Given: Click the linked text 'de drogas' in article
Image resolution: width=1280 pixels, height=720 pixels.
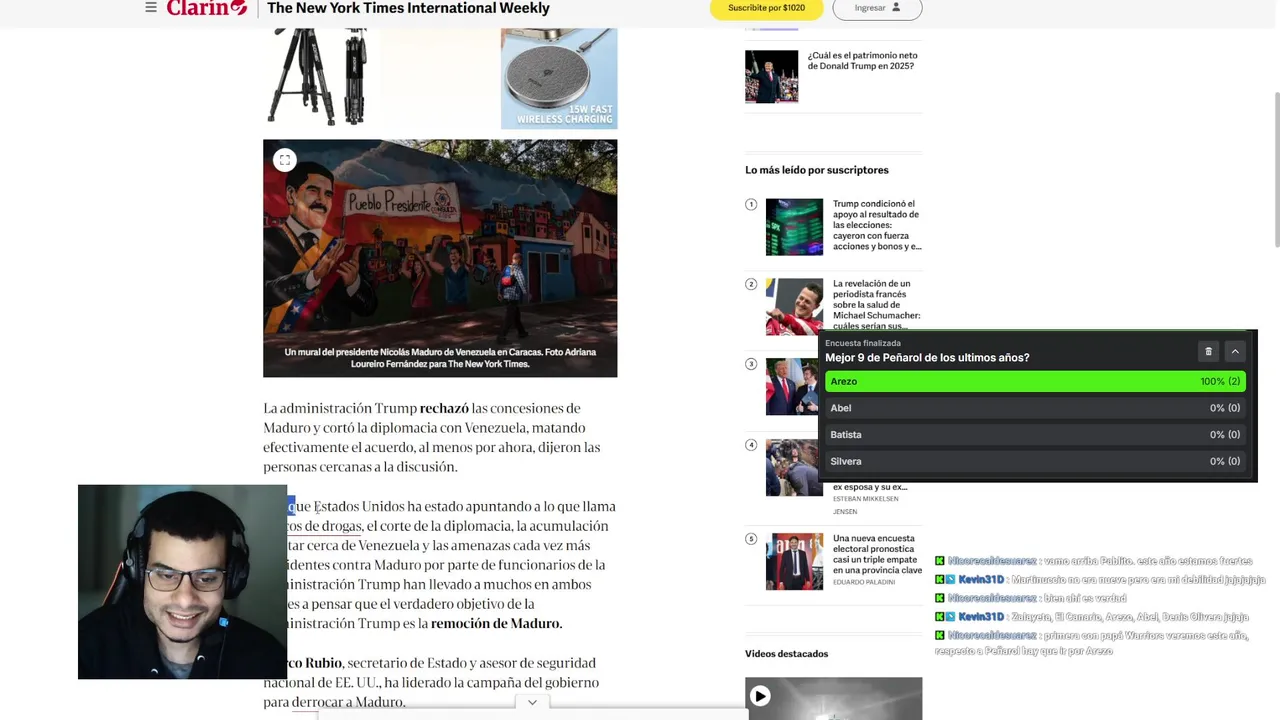Looking at the screenshot, I should pyautogui.click(x=333, y=526).
